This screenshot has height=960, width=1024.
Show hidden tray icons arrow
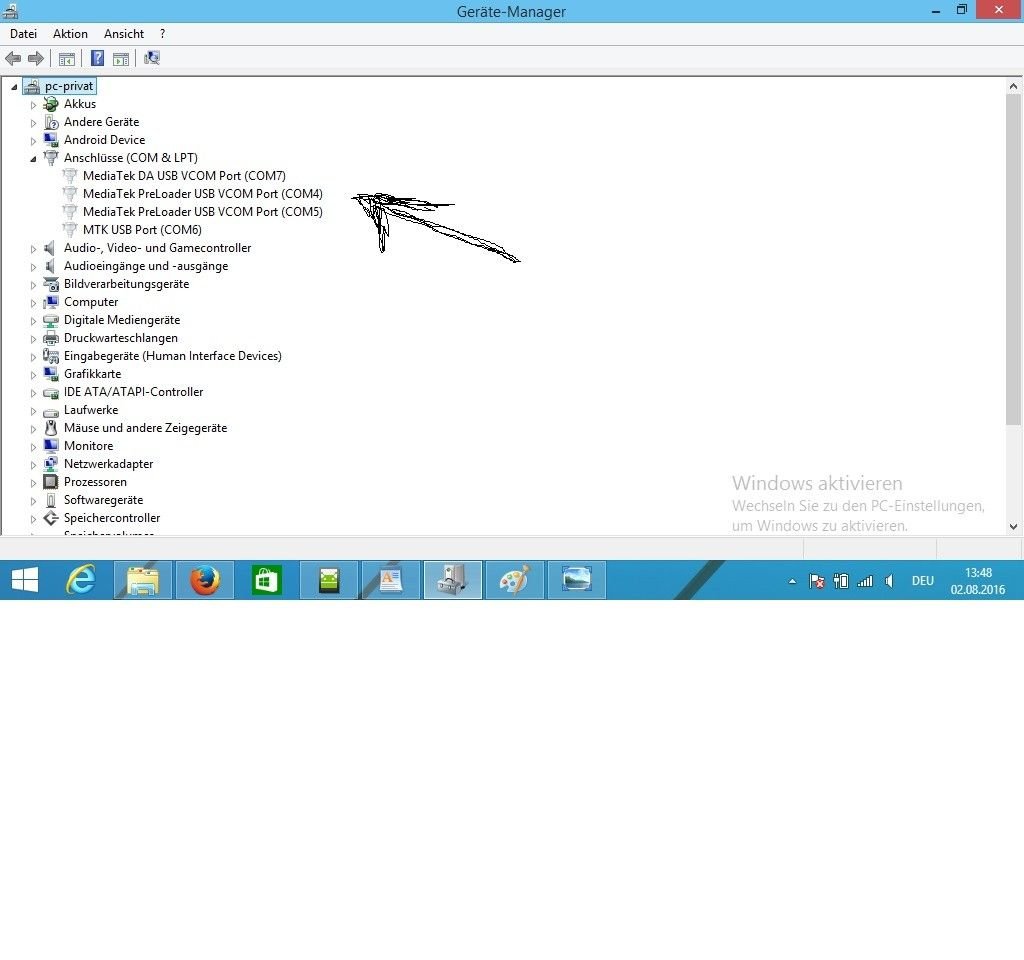pos(792,581)
